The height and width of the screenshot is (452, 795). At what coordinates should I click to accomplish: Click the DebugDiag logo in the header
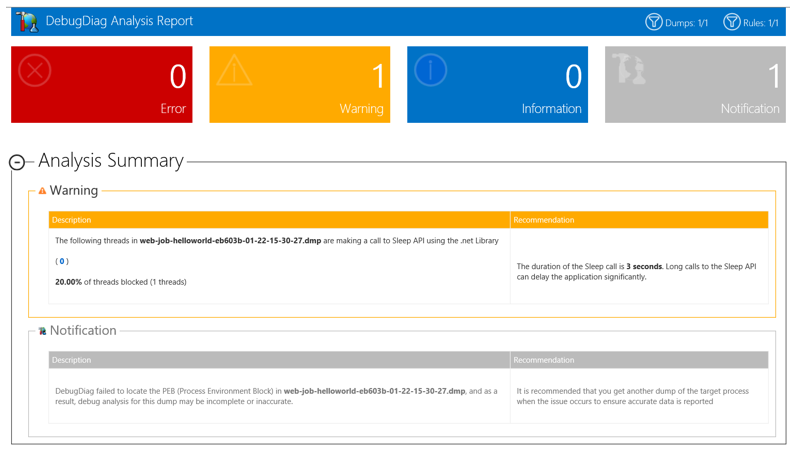click(x=27, y=22)
